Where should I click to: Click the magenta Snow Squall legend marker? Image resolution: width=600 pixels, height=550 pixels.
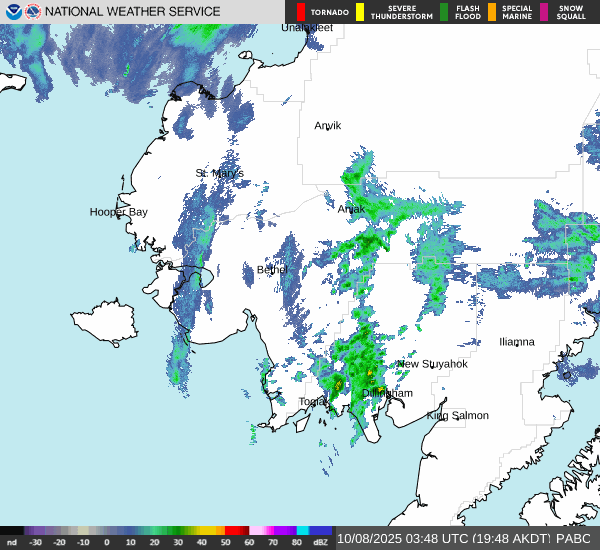[x=544, y=12]
